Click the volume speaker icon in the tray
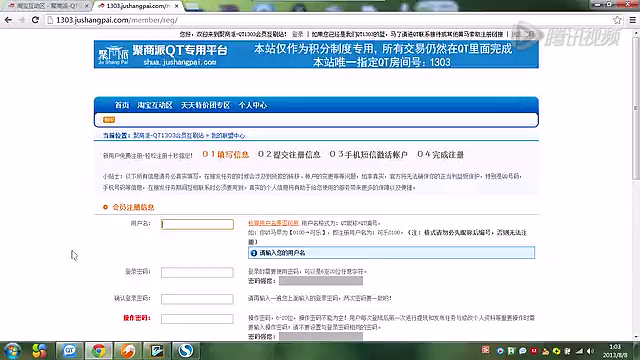The image size is (640, 360). (x=590, y=351)
